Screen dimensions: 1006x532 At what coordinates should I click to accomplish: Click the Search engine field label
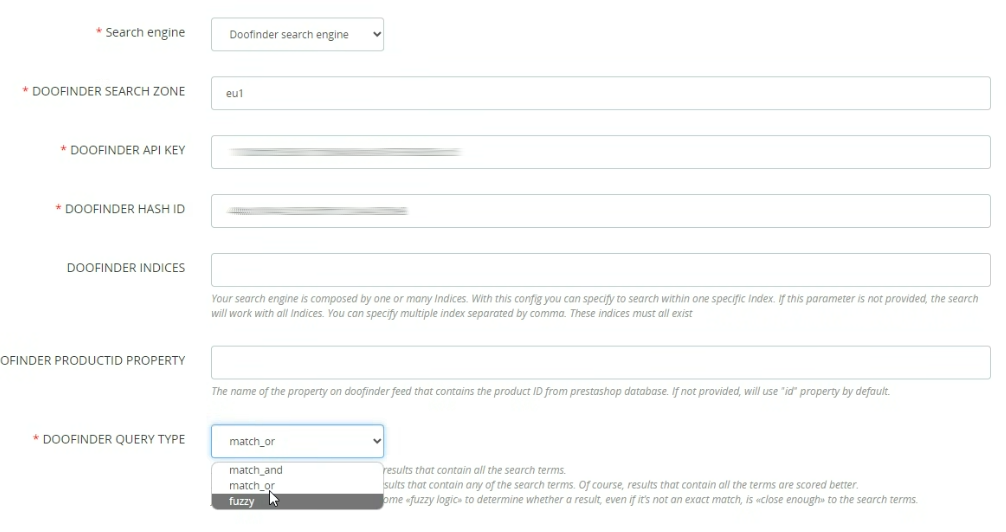[x=145, y=33]
